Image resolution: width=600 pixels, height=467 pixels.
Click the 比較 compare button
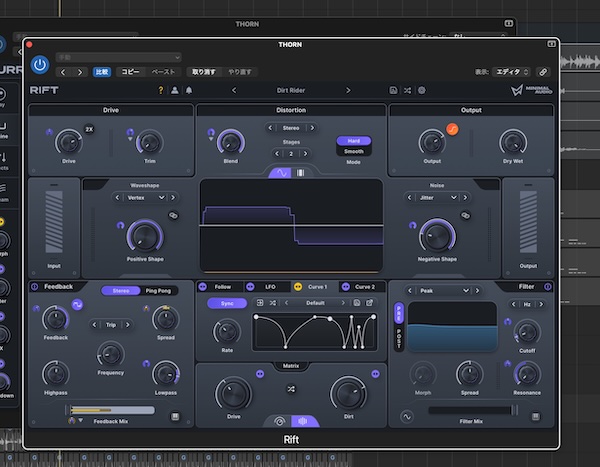(x=102, y=72)
